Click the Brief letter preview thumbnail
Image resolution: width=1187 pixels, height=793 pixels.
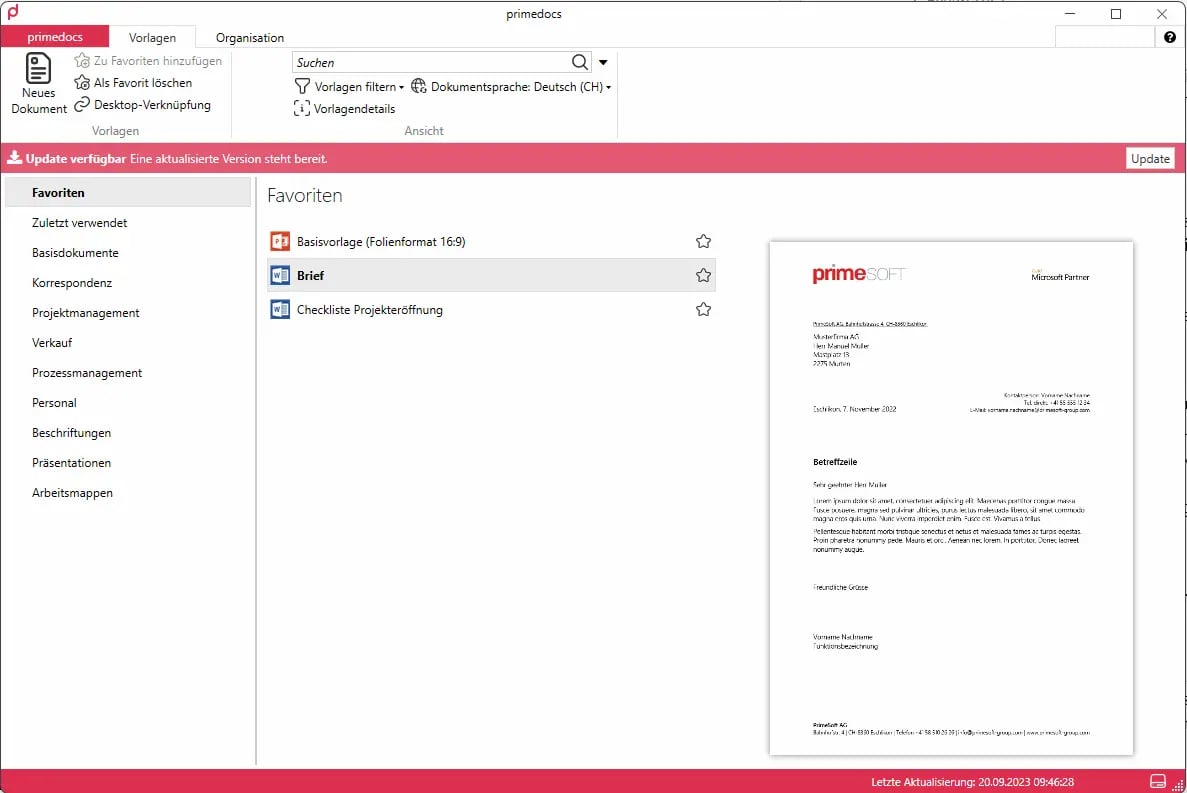(x=951, y=498)
